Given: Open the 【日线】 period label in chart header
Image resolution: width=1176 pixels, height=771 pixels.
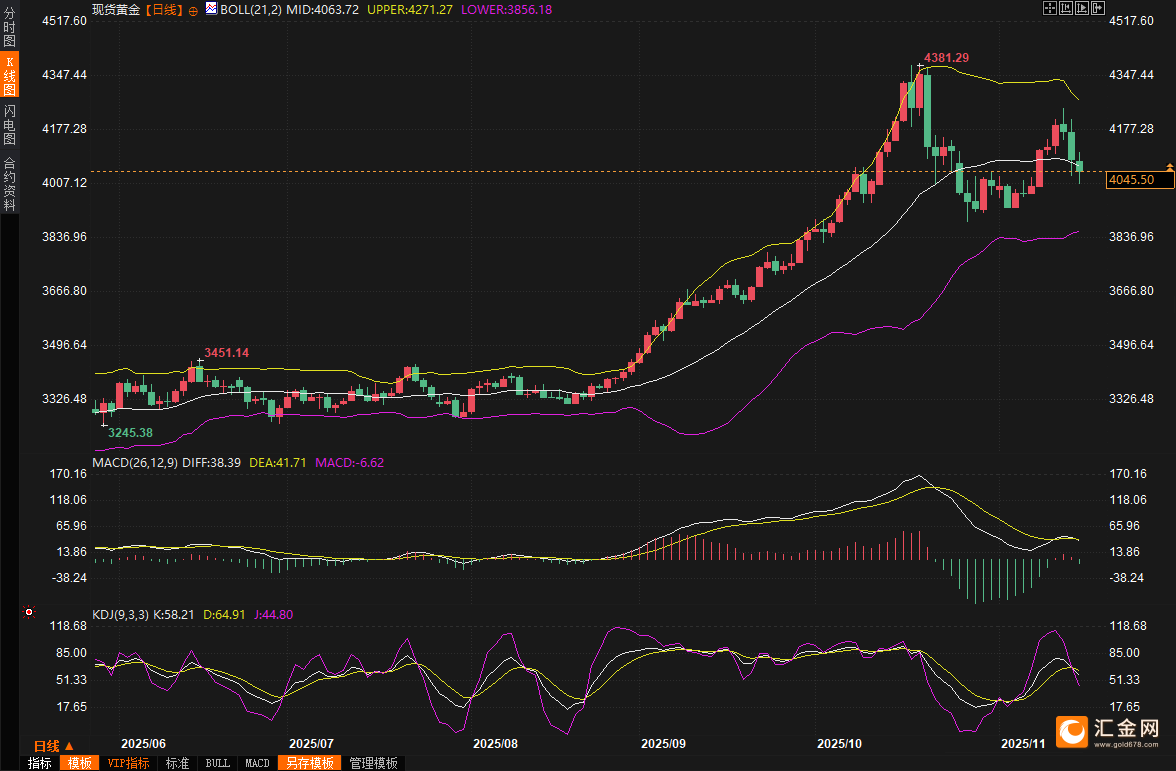Looking at the screenshot, I should [x=164, y=9].
